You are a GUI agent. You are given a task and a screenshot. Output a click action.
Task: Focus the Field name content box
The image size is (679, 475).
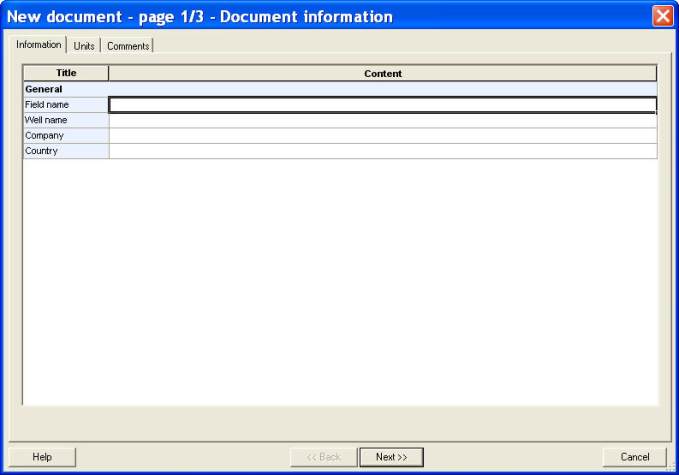pos(382,105)
